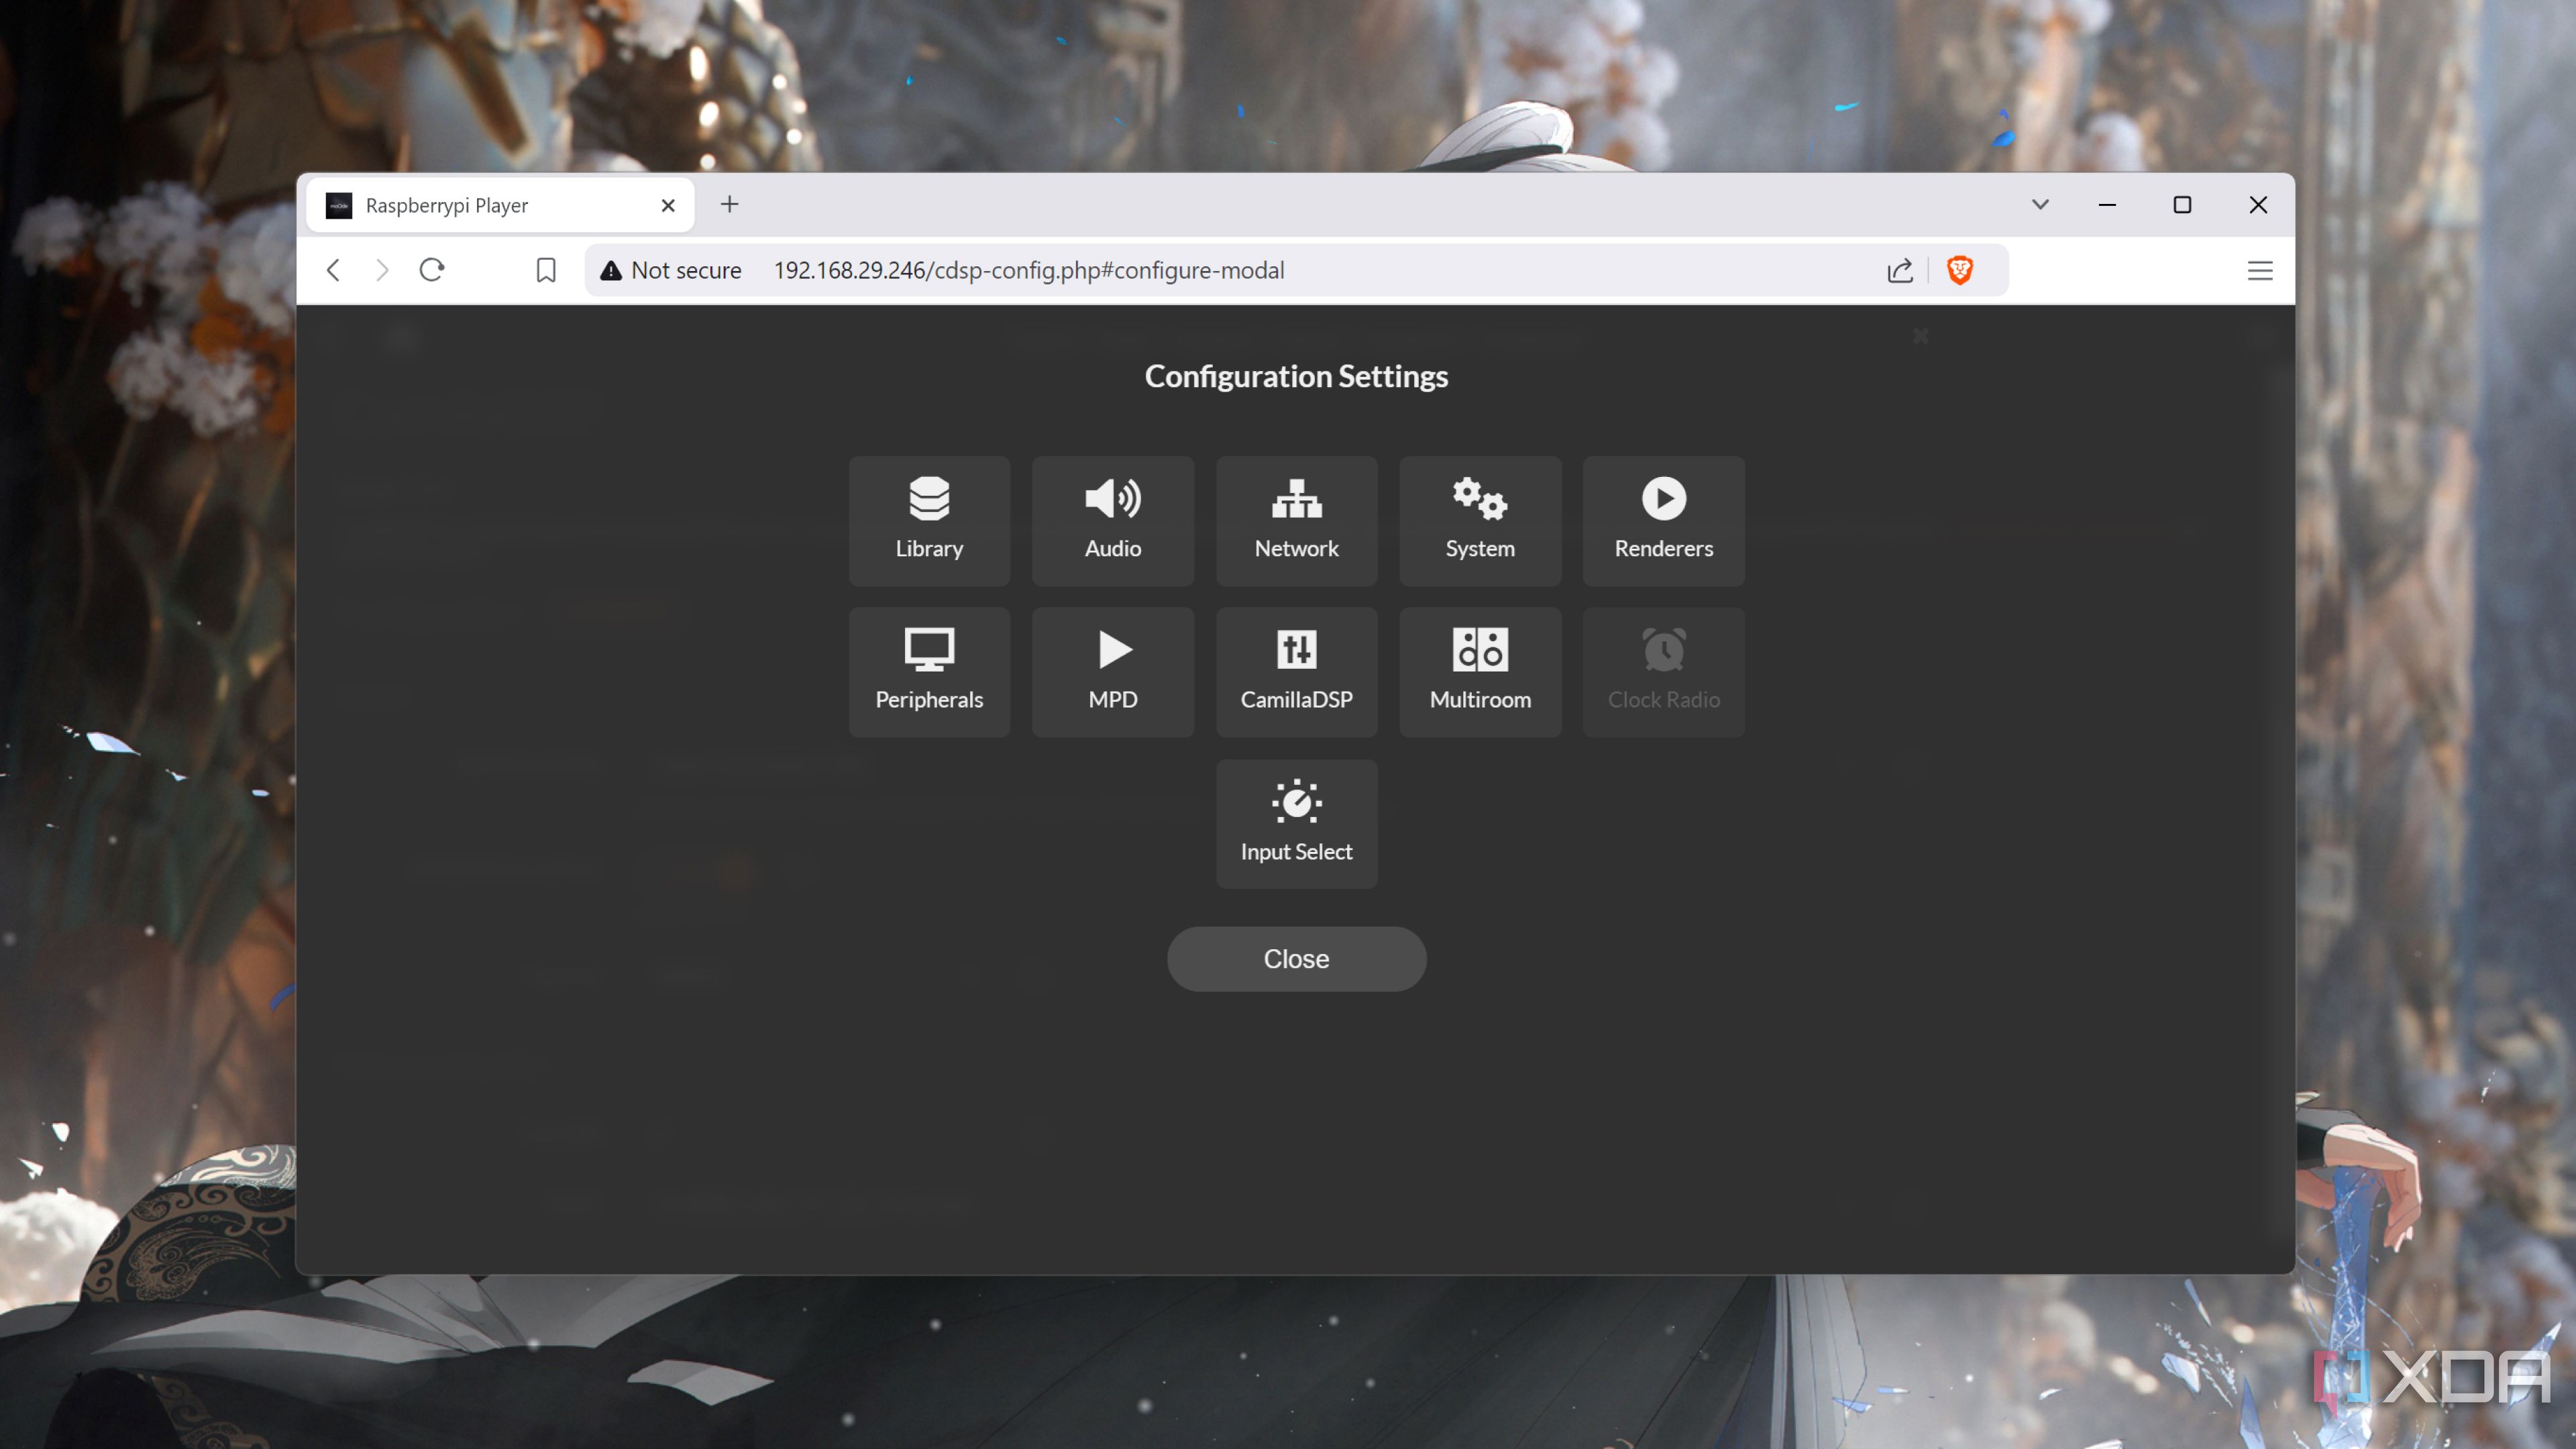Screen dimensions: 2576x1449
Task: Reload the page
Action: click(431, 270)
